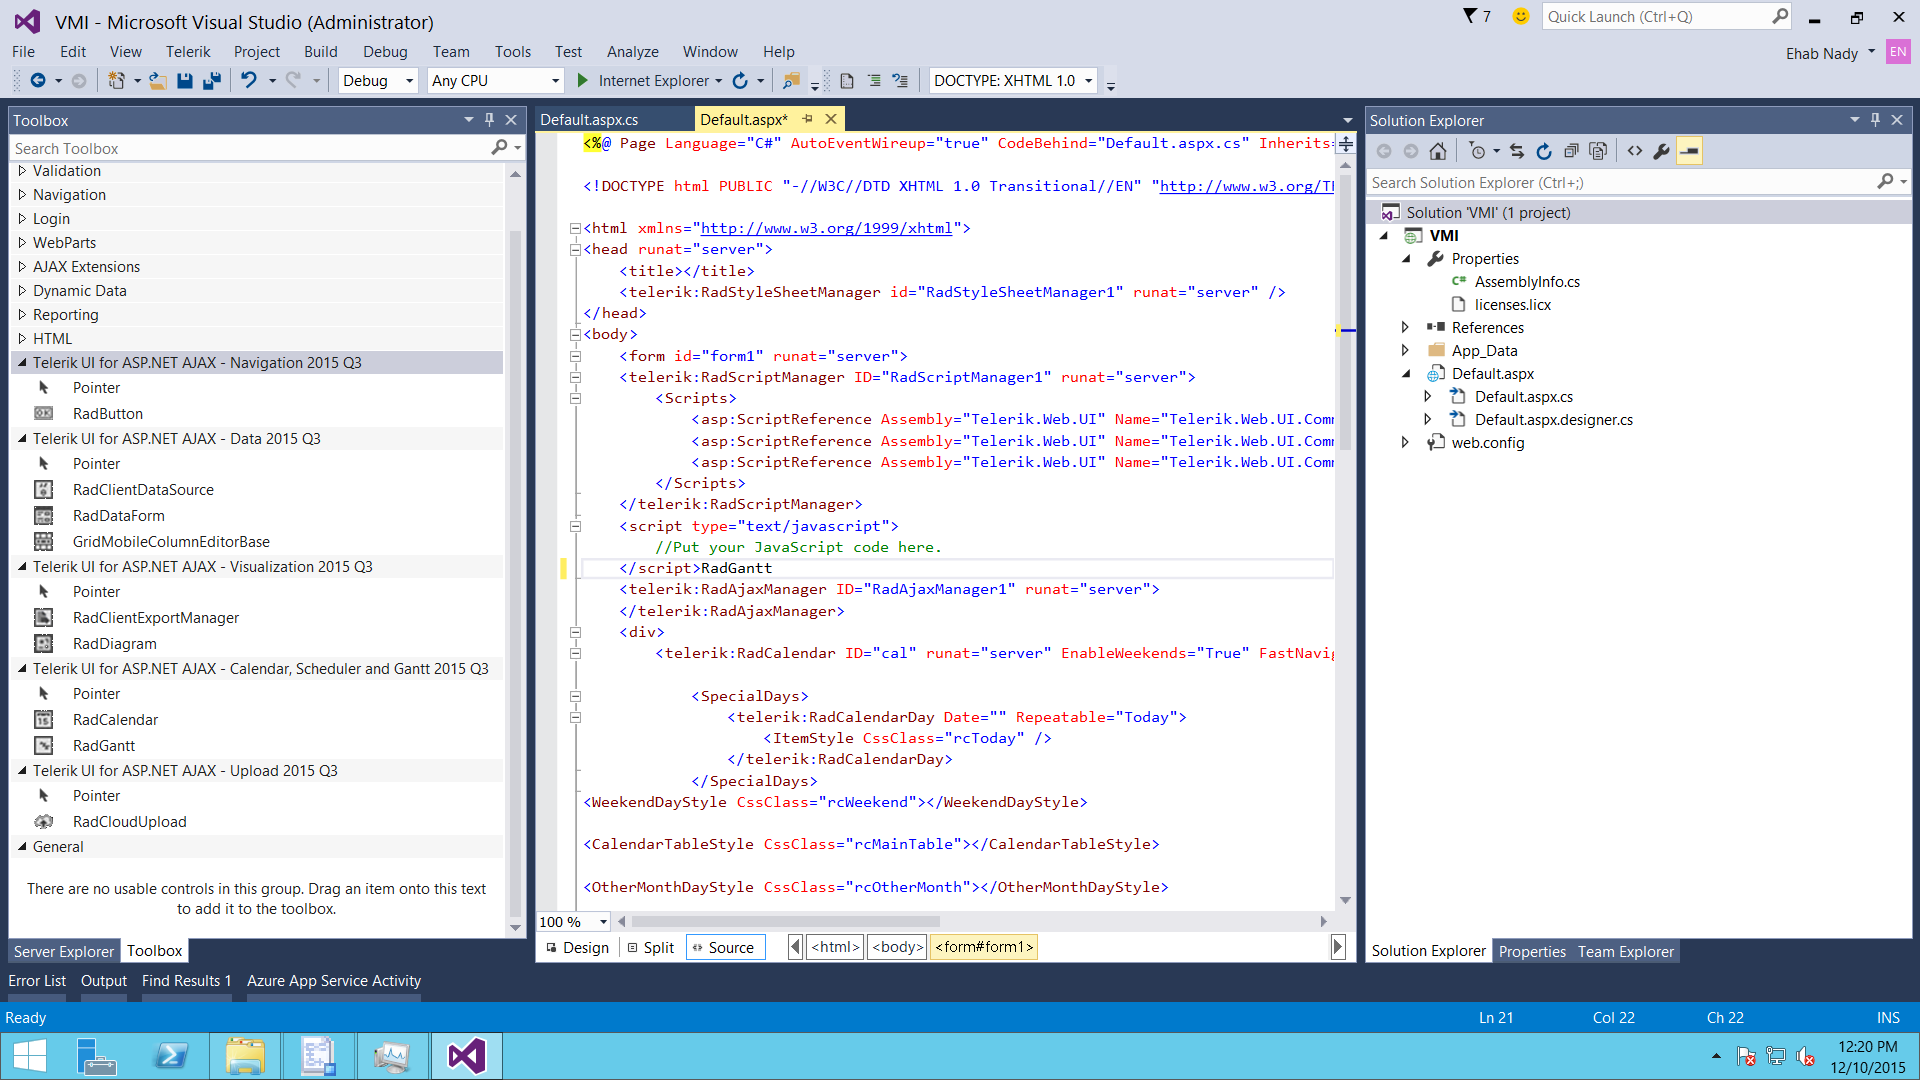Open the Error List panel

tap(37, 981)
